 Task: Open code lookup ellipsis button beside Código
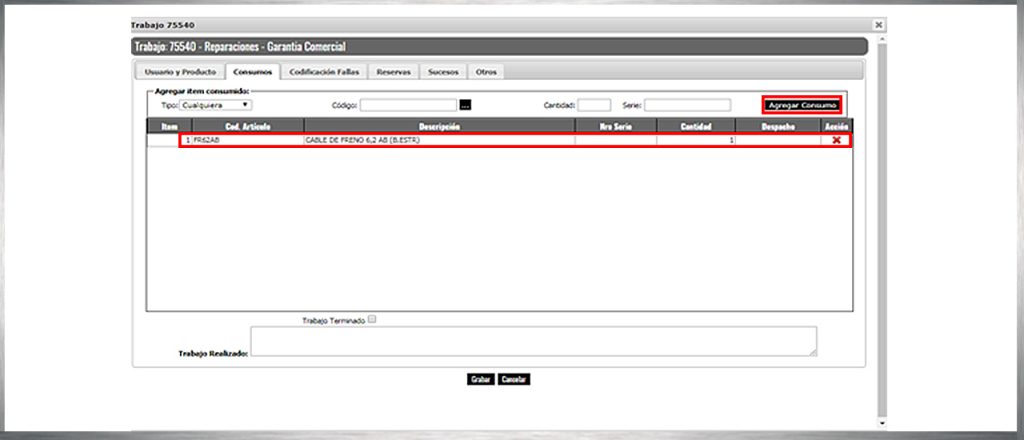(465, 105)
